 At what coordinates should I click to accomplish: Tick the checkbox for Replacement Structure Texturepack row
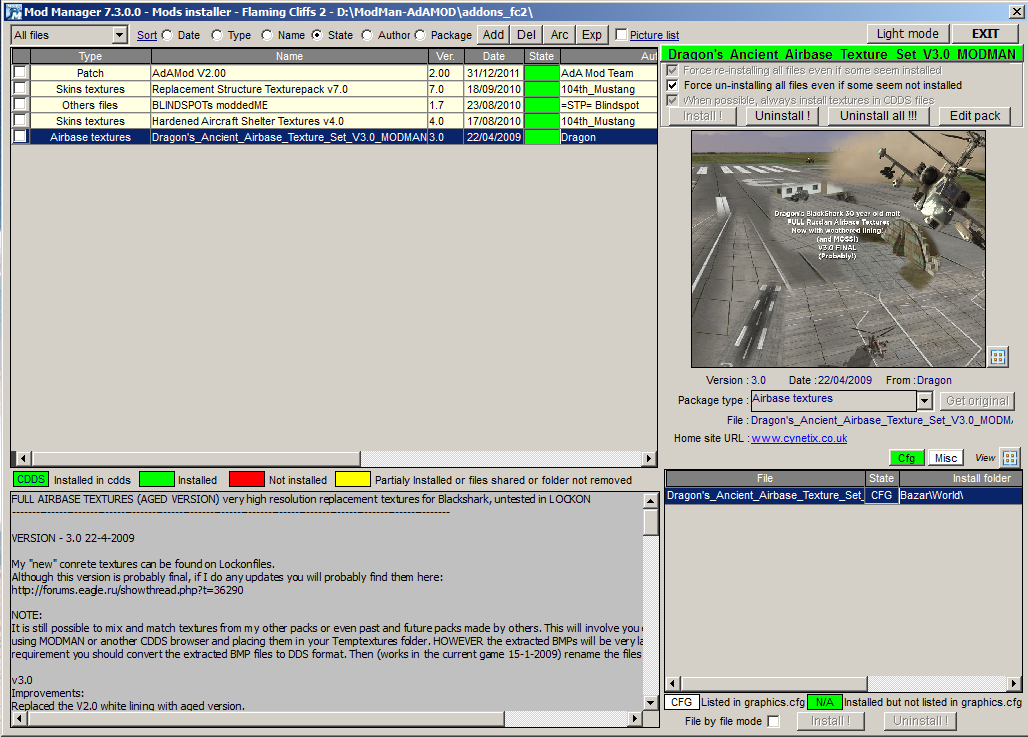tap(20, 89)
